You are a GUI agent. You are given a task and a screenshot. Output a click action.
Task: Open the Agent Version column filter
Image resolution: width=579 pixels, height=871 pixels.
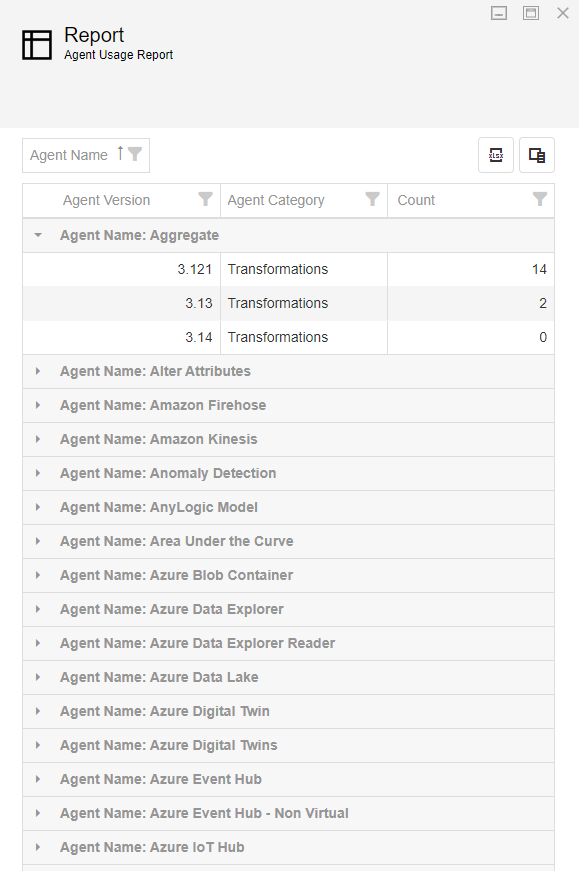pos(205,200)
